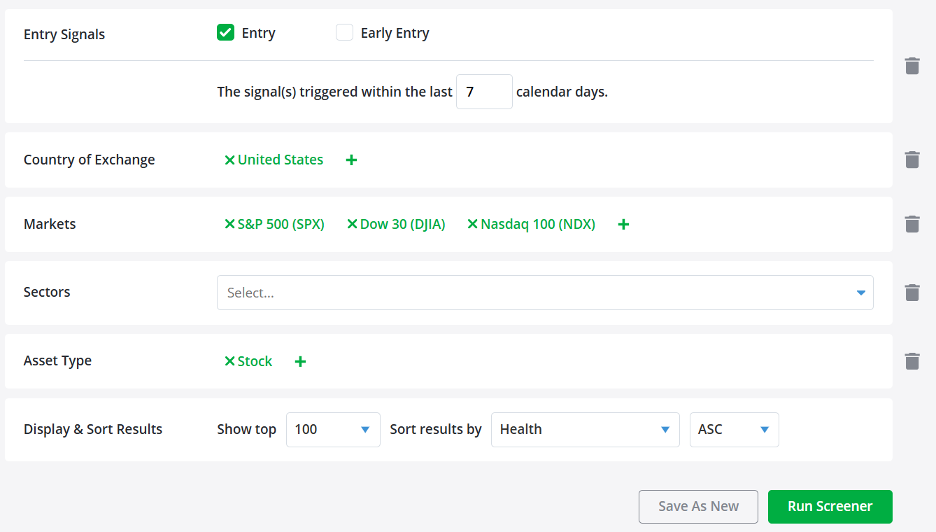Delete the Markets filter via trash icon
The image size is (936, 532).
(x=912, y=224)
